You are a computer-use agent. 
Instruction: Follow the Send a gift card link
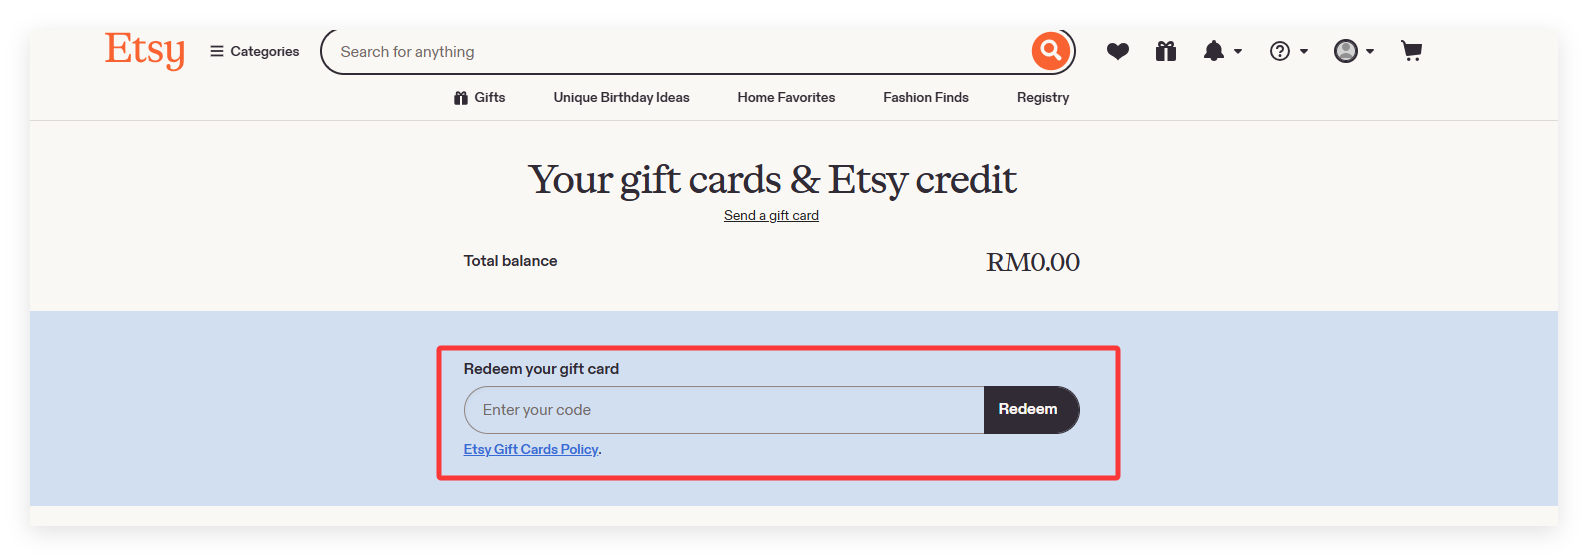(x=771, y=215)
